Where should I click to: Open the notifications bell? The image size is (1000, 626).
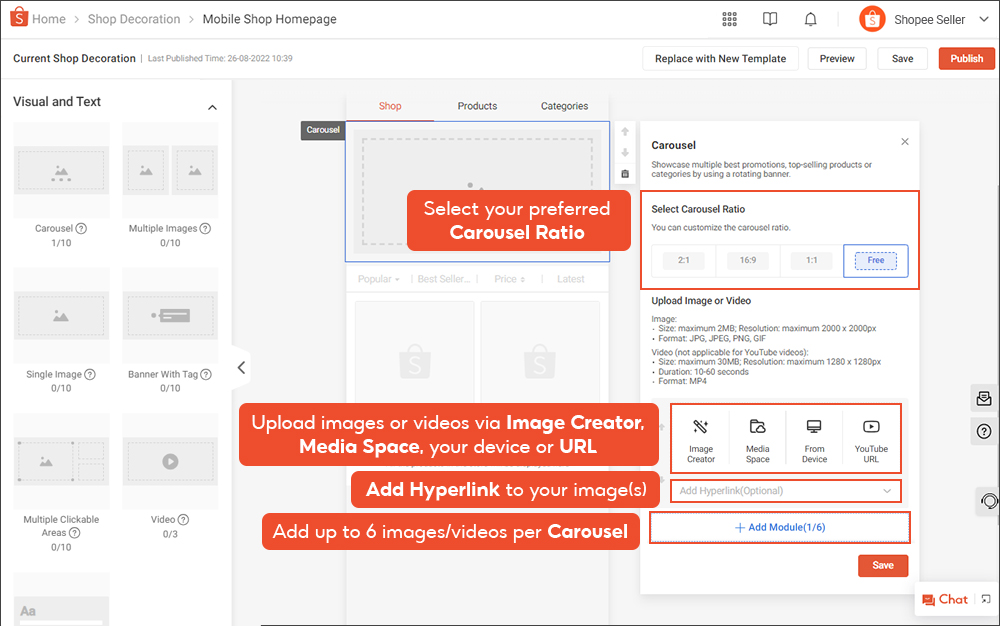click(x=810, y=19)
